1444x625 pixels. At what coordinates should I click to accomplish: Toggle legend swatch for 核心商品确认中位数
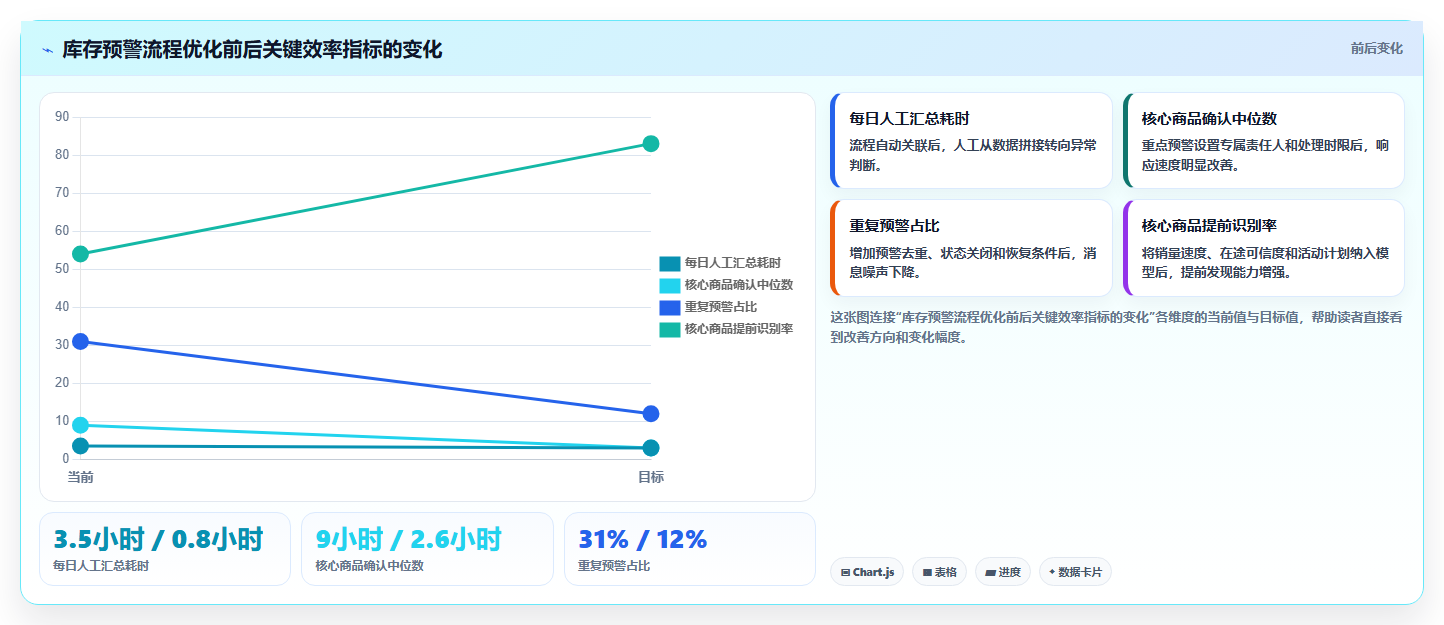pos(669,286)
